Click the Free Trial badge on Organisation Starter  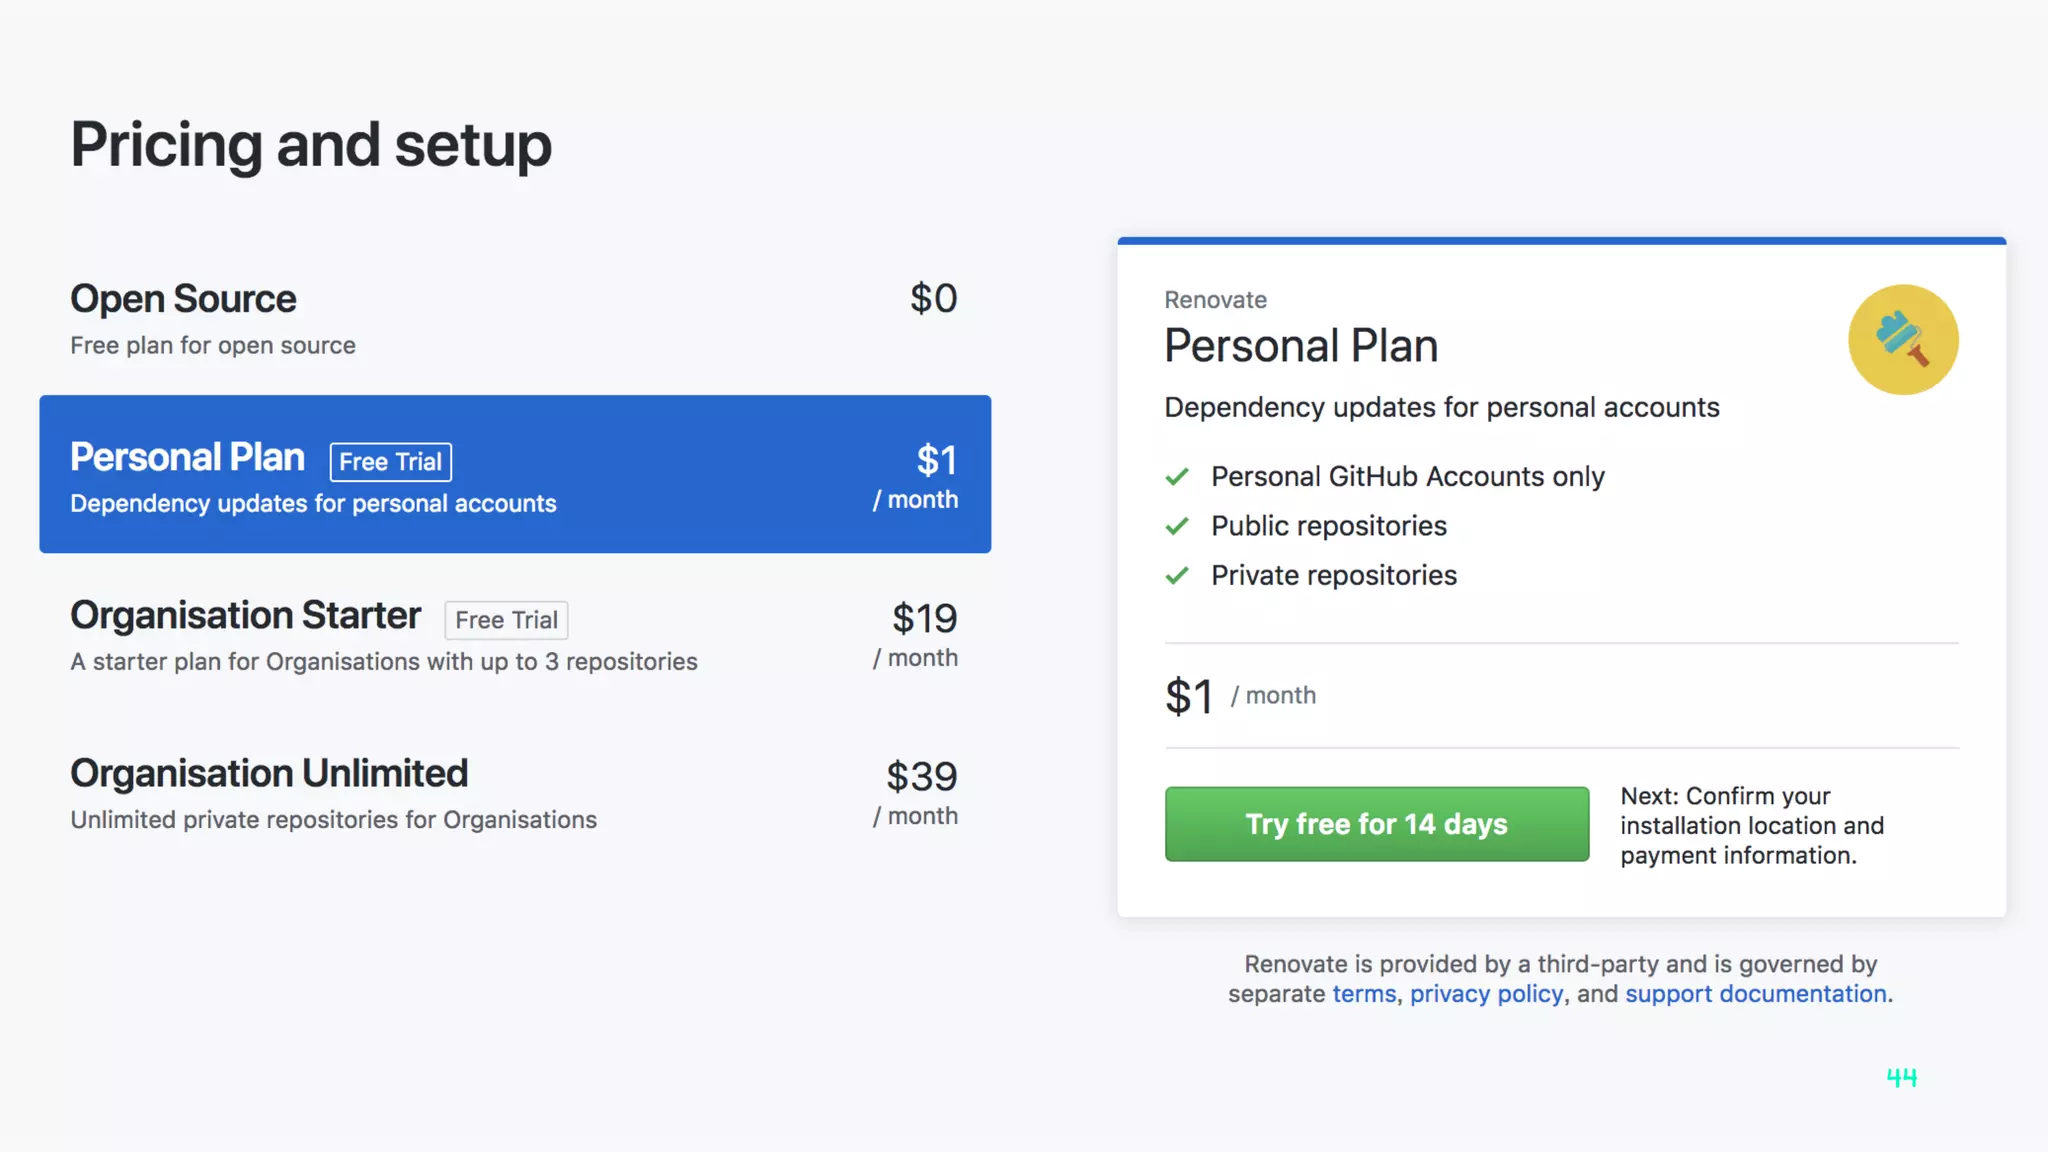coord(506,620)
